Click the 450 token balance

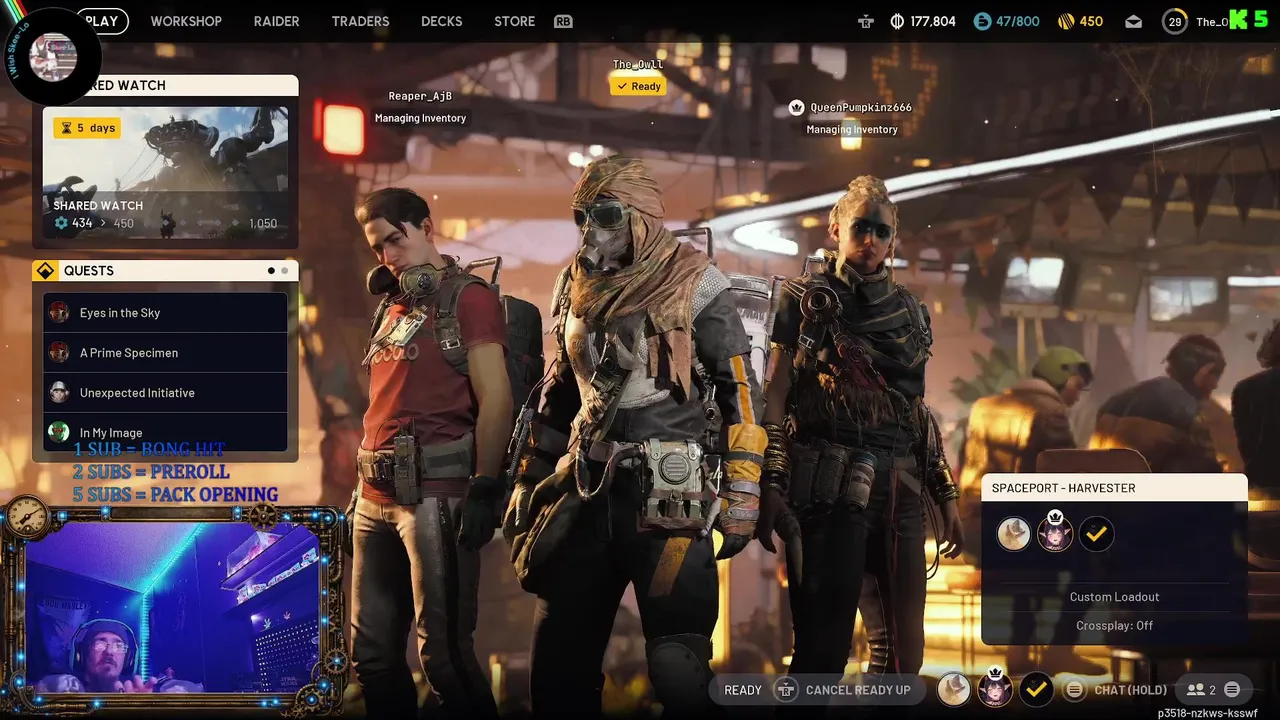[1091, 21]
